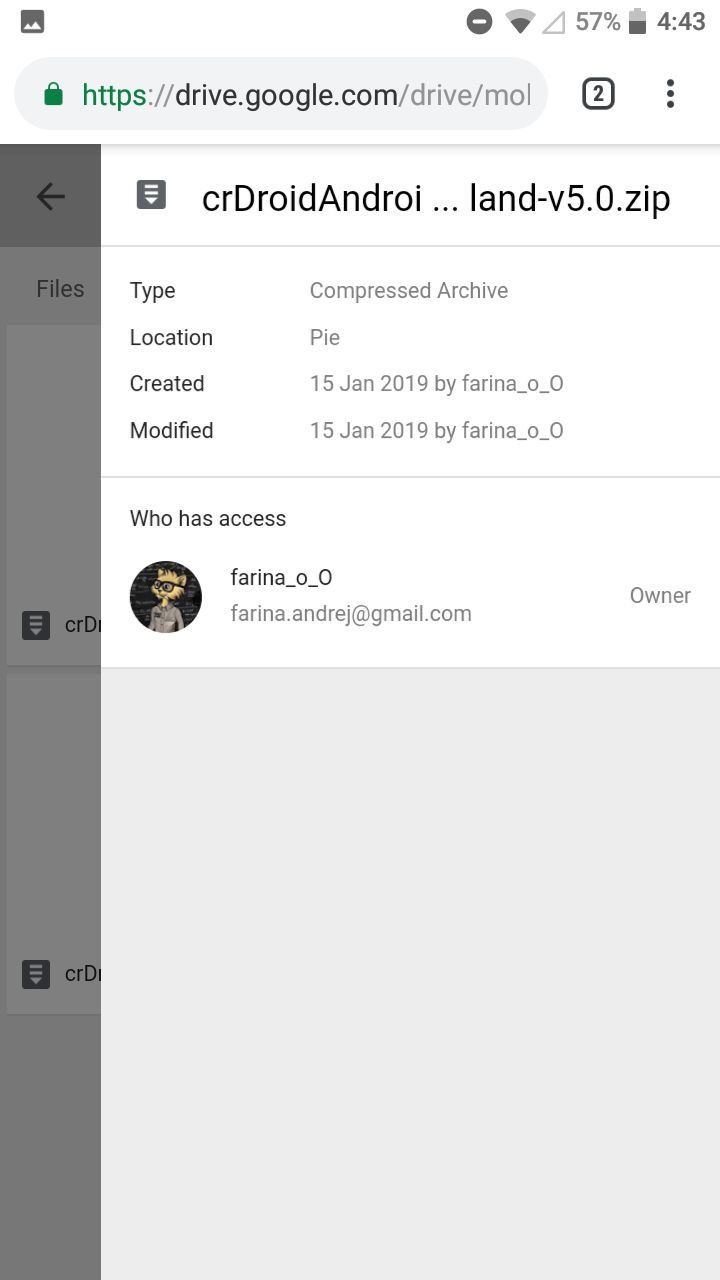Tap the Who has access heading
The image size is (720, 1280).
coord(208,518)
